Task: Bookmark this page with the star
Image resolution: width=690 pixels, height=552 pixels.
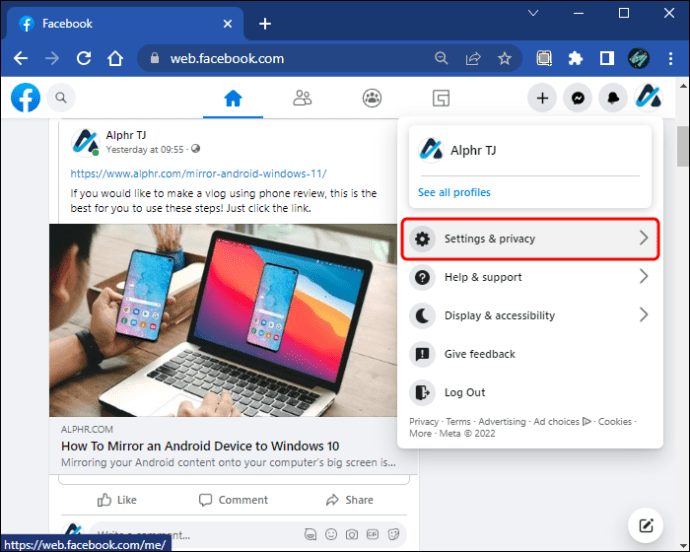Action: 504,58
